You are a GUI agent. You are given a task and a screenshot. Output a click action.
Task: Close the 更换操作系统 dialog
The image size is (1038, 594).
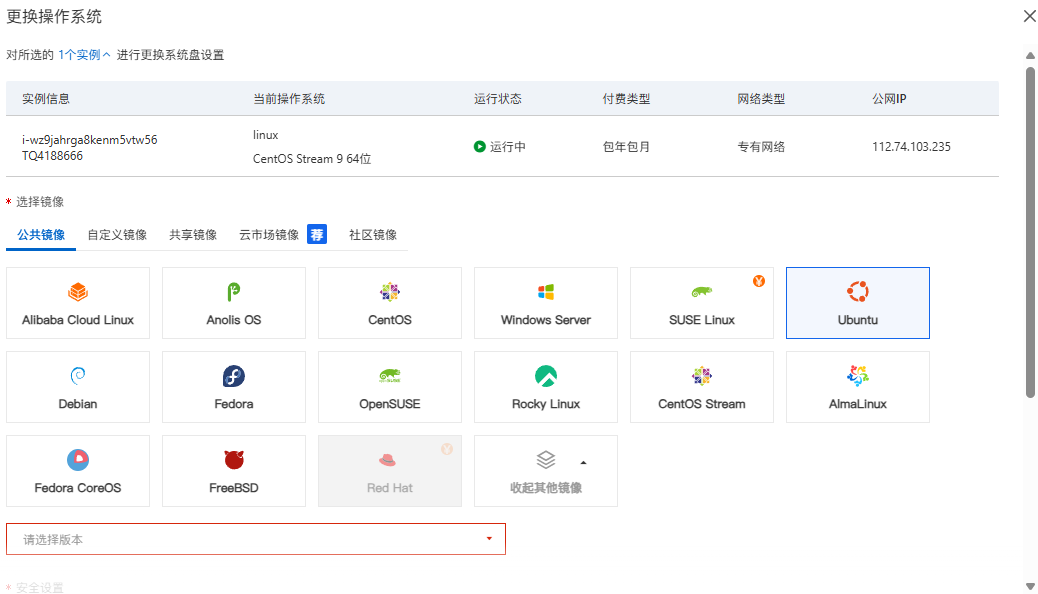point(1029,17)
